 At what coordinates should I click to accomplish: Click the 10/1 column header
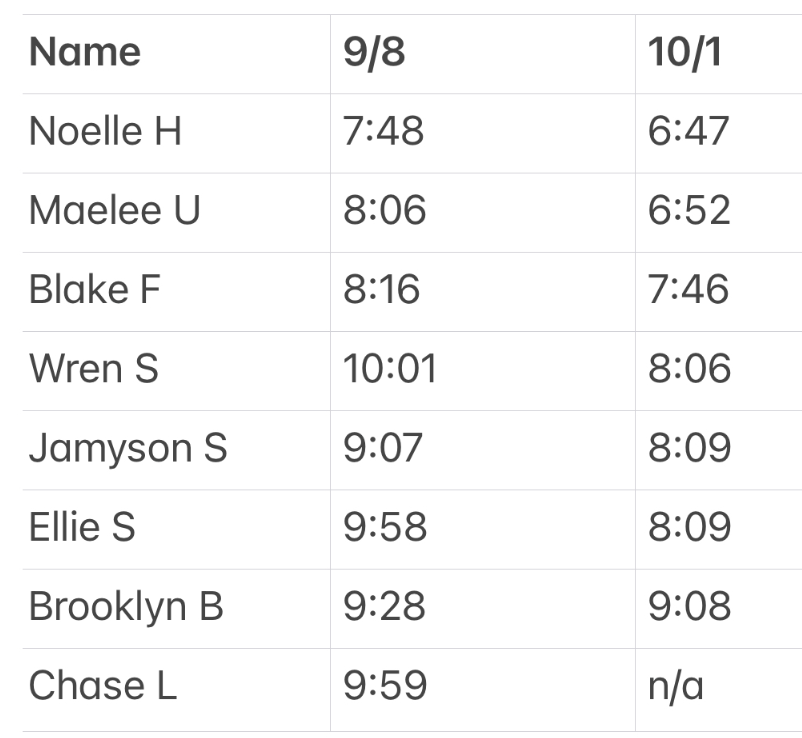[684, 53]
